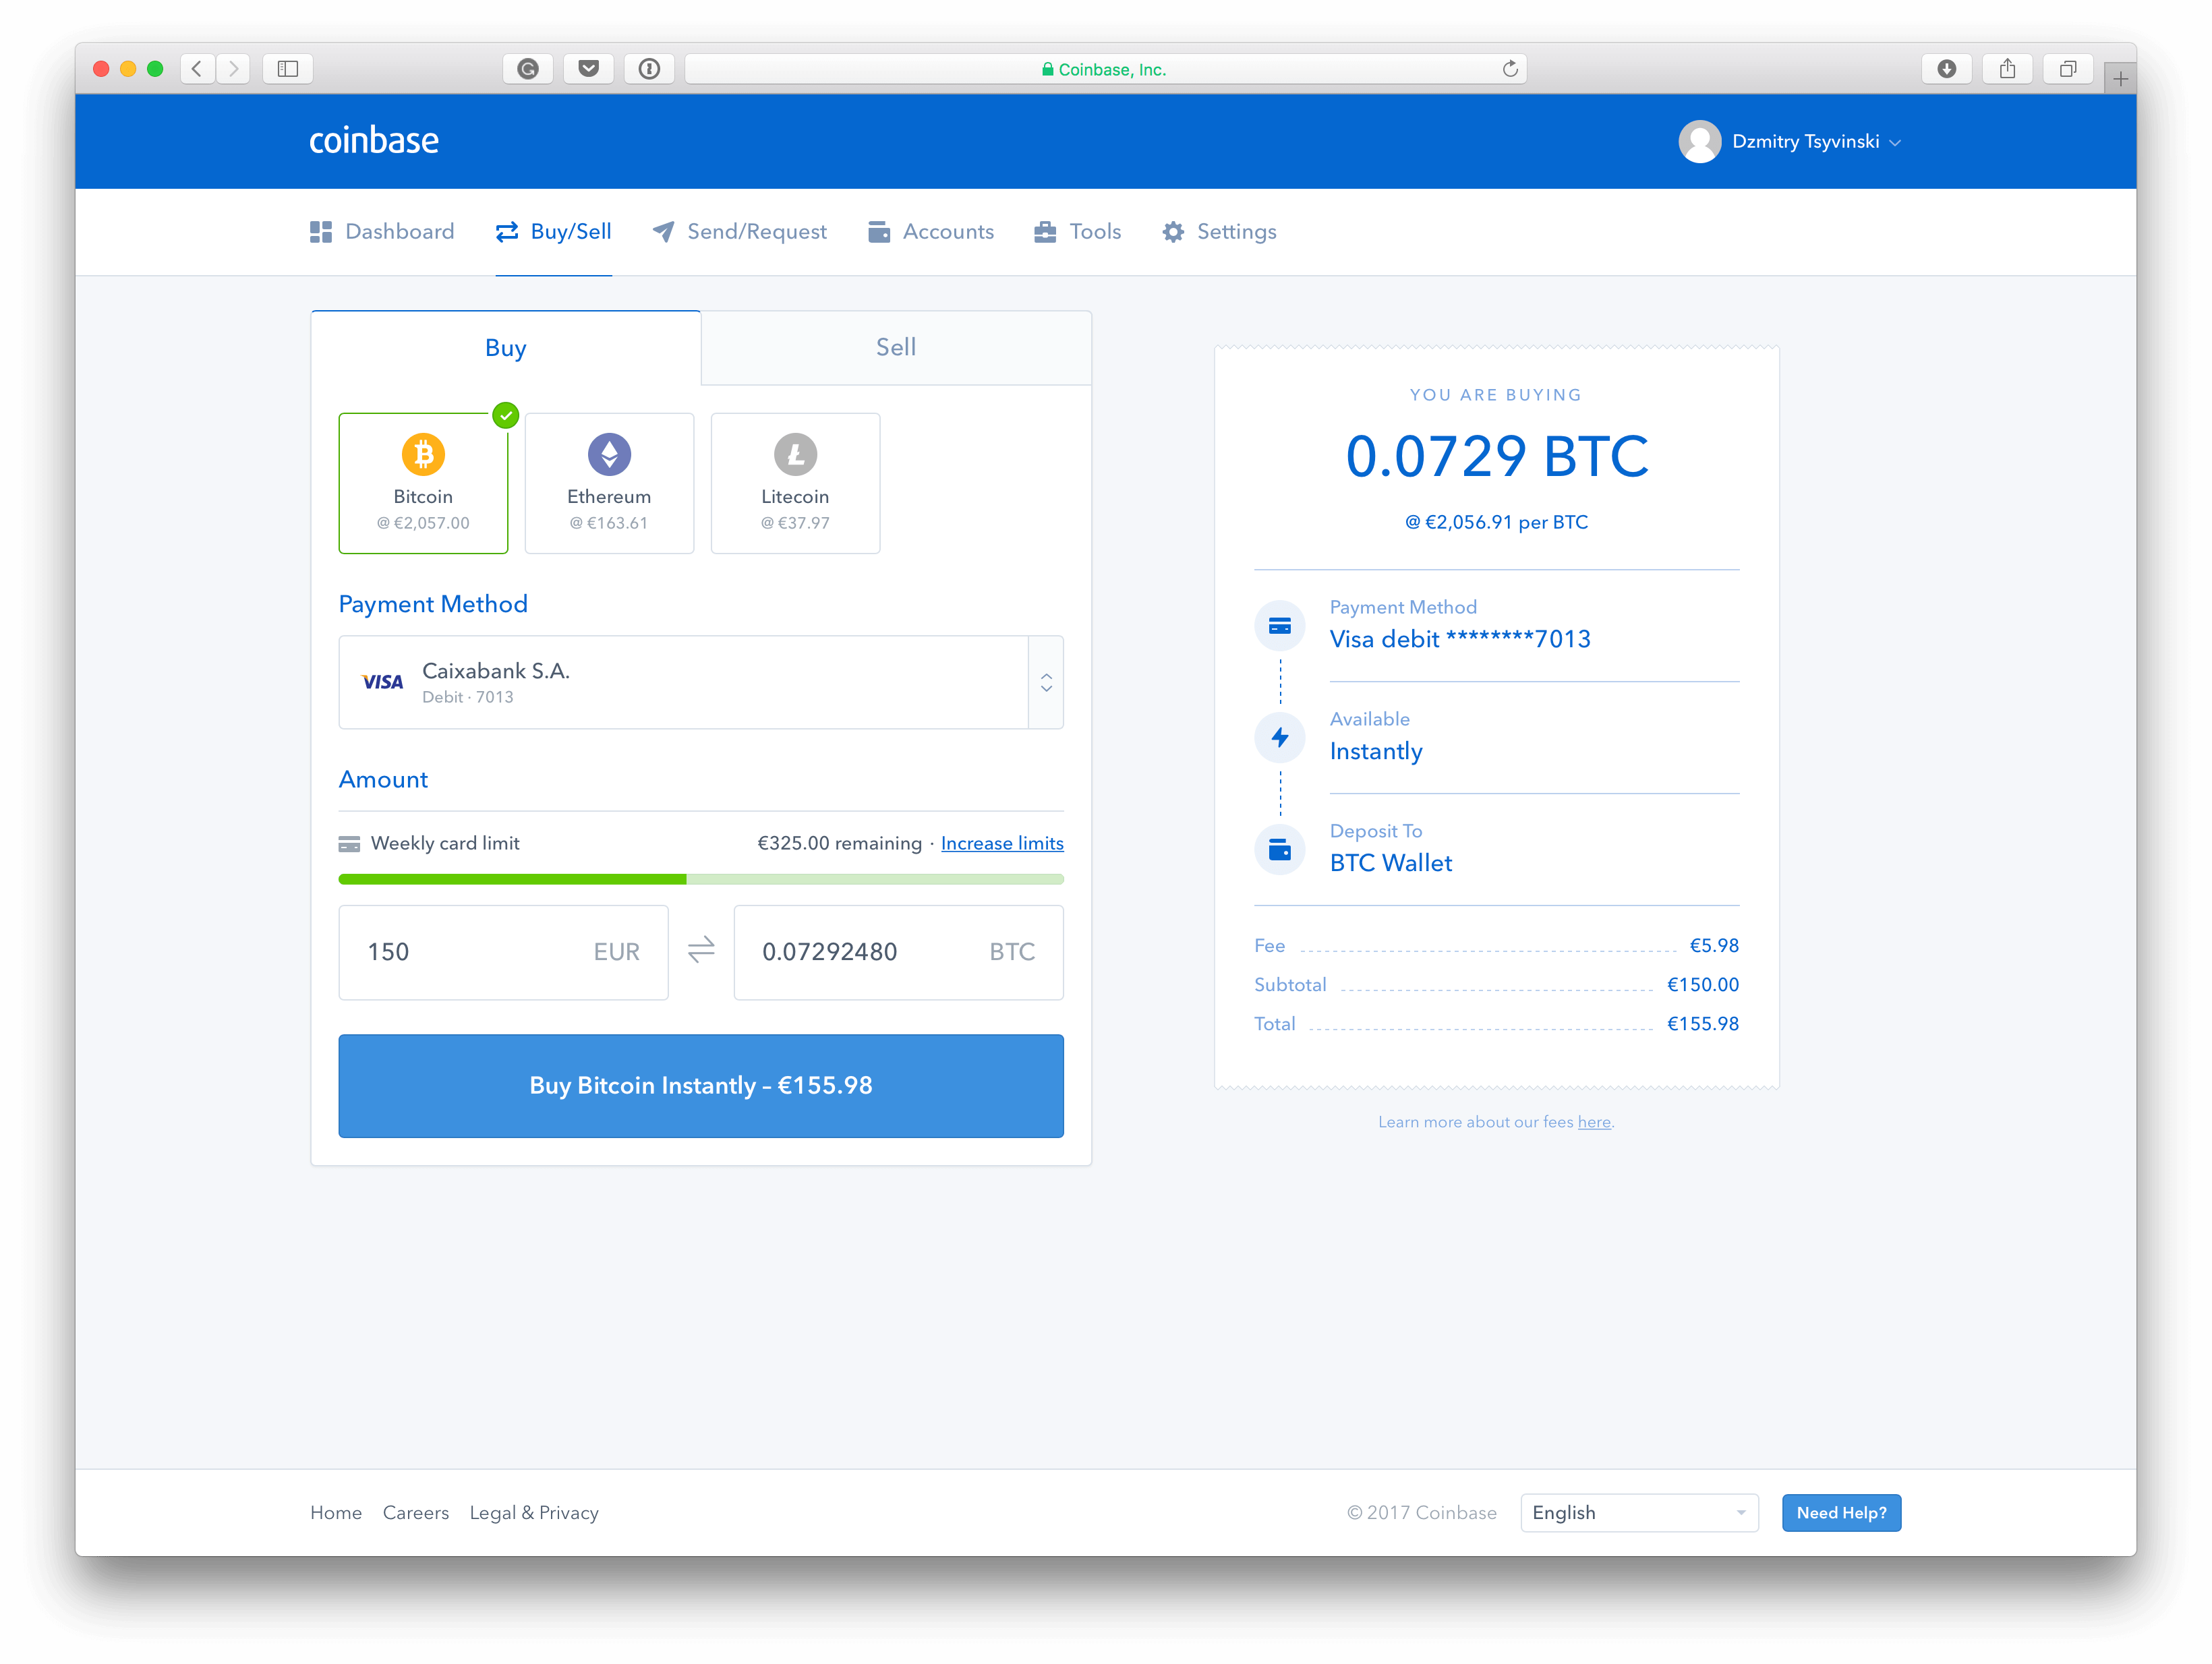Screen dimensions: 2212x1664
Task: Focus the BTC amount field
Action: click(899, 952)
